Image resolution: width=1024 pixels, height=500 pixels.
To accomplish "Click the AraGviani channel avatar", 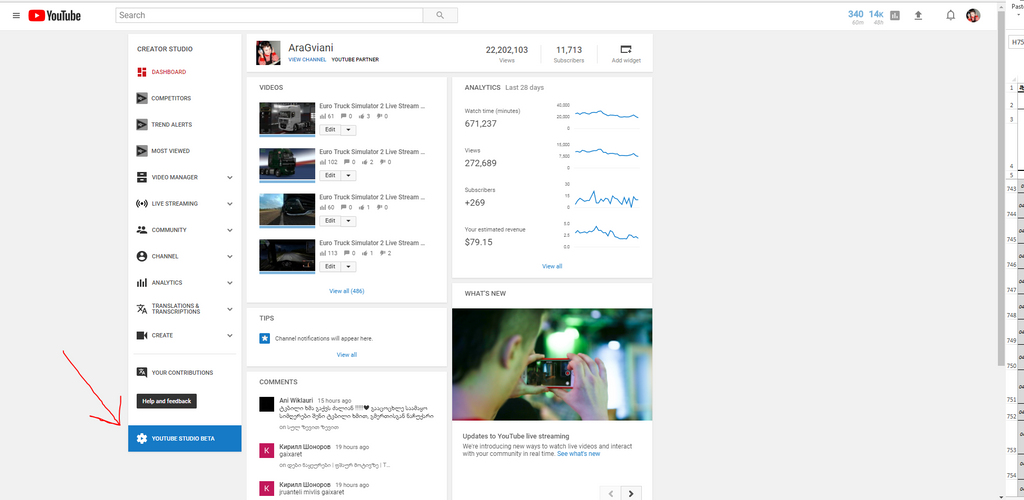I will [x=268, y=53].
